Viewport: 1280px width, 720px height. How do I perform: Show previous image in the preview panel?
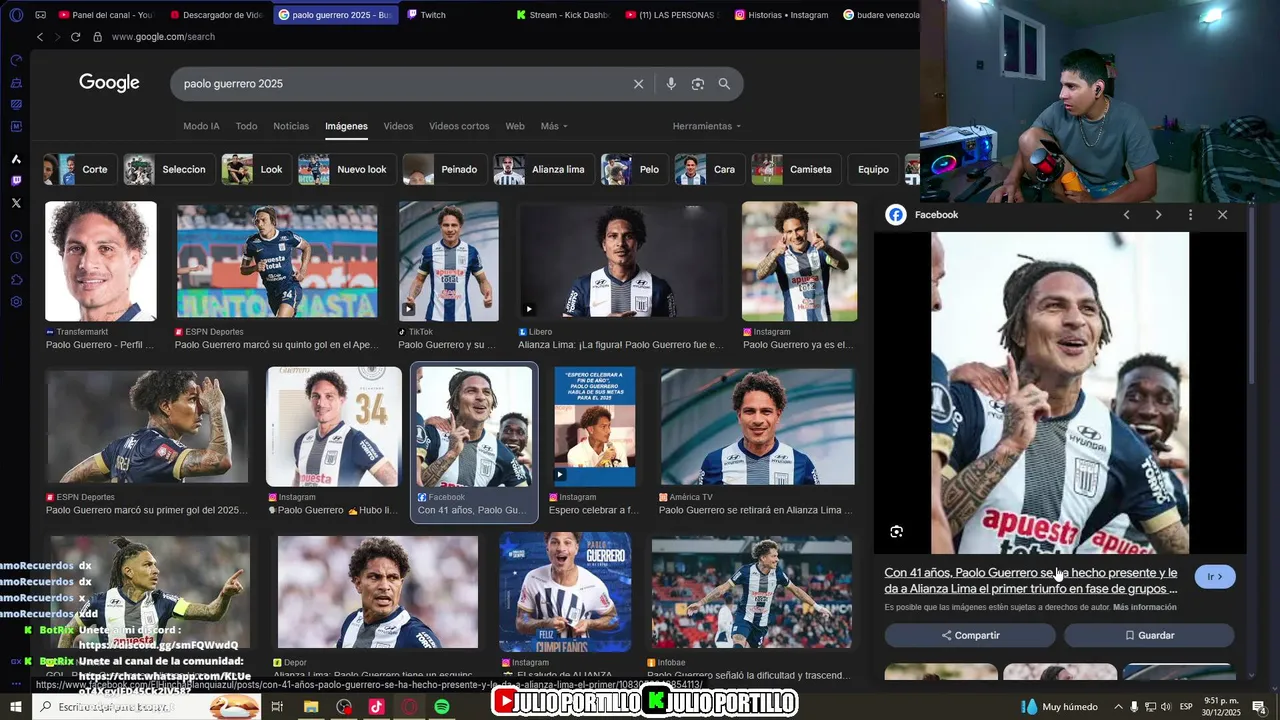coord(1127,215)
